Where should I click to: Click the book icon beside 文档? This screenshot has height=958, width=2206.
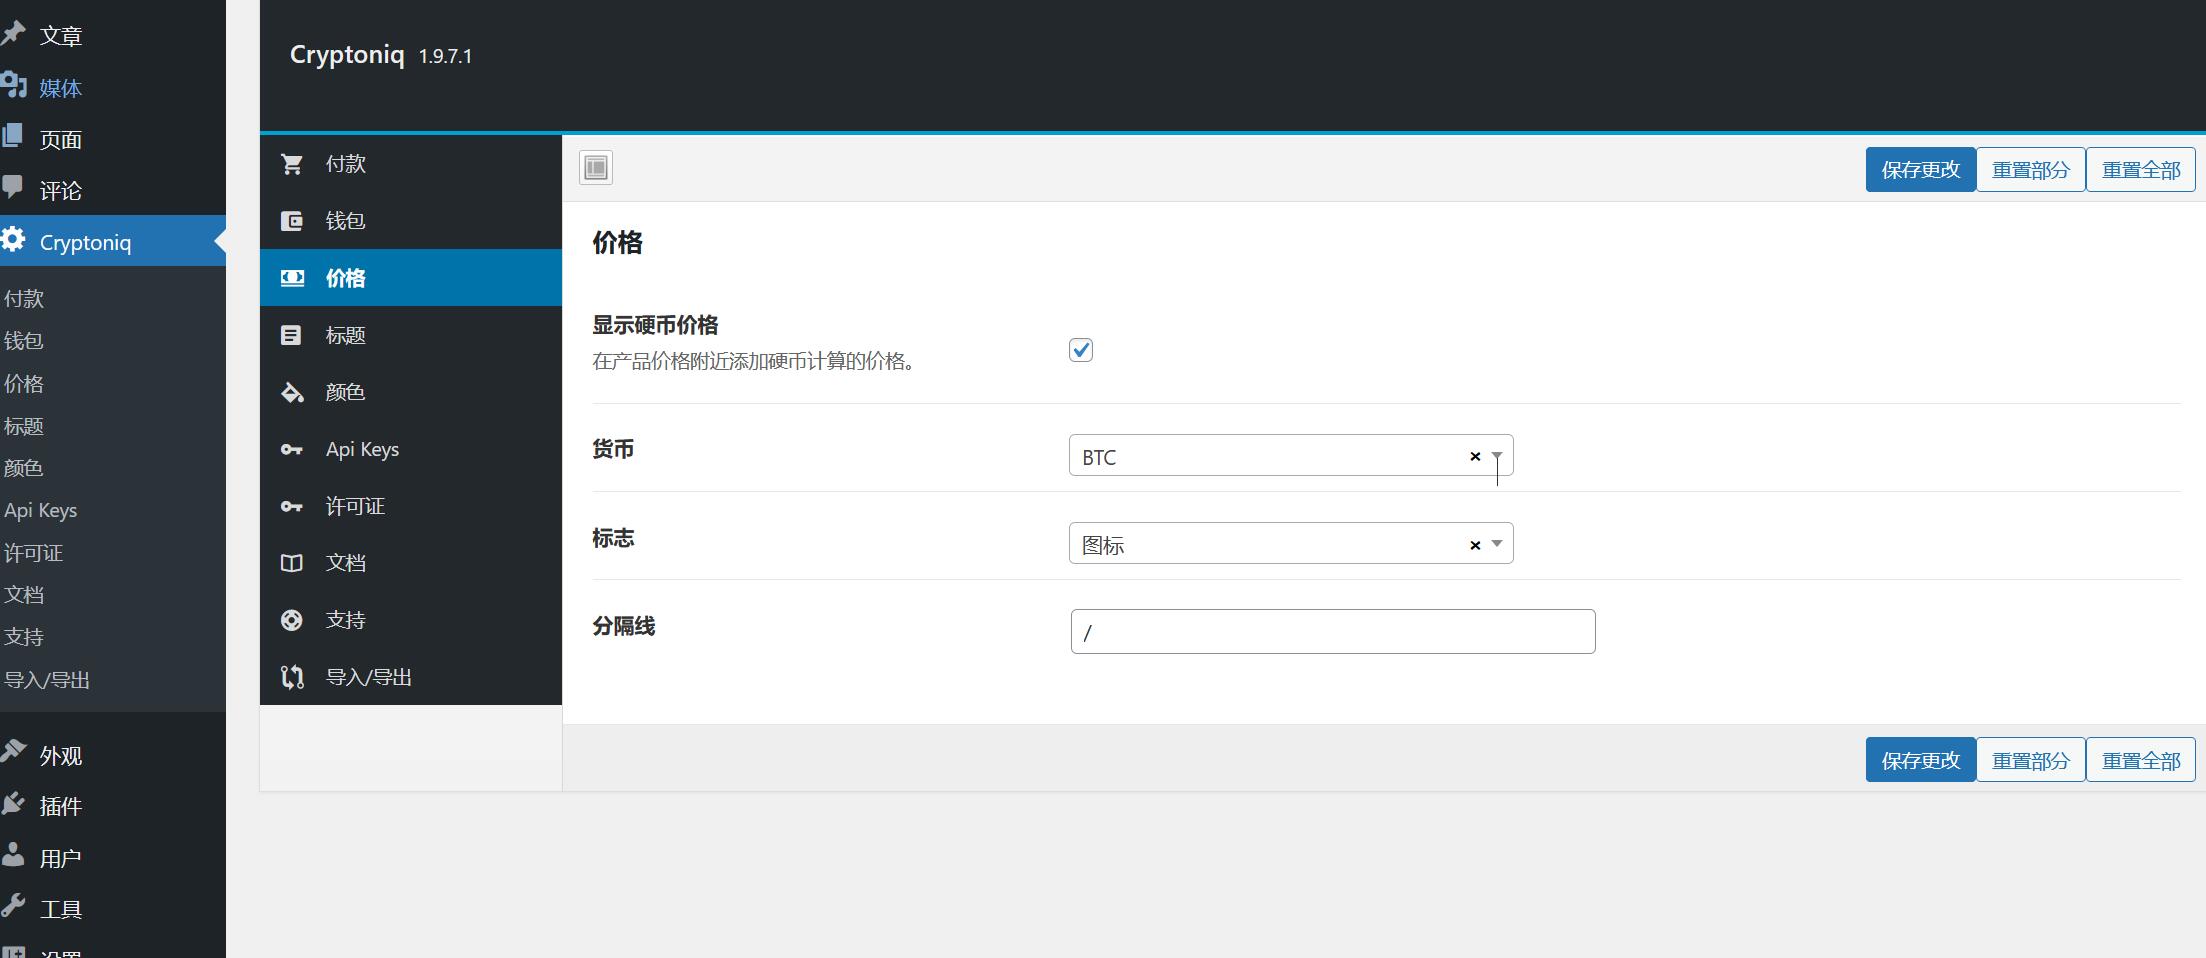pos(291,563)
